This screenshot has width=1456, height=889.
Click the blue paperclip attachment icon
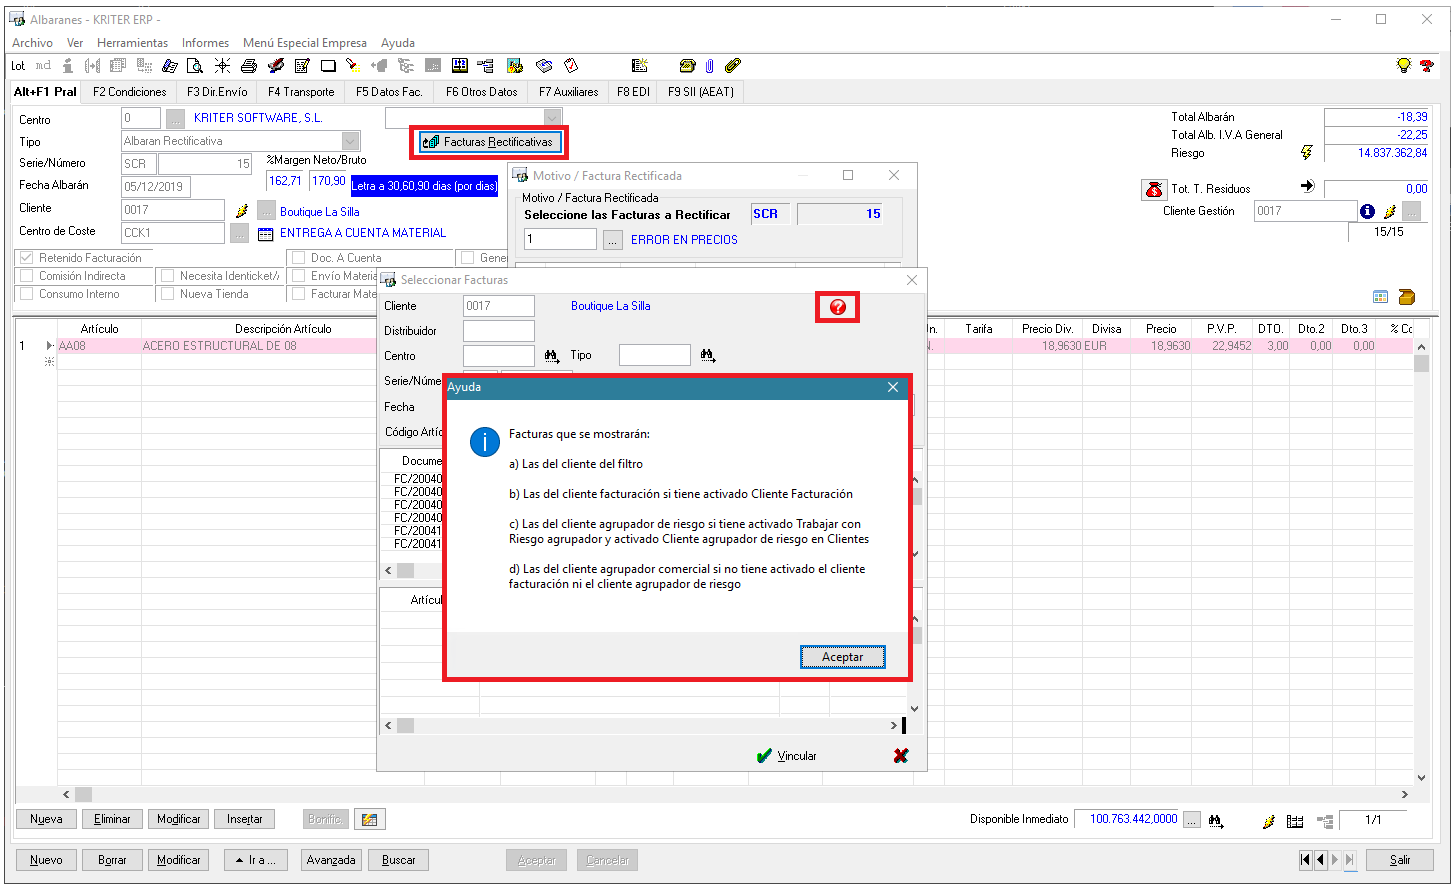709,66
